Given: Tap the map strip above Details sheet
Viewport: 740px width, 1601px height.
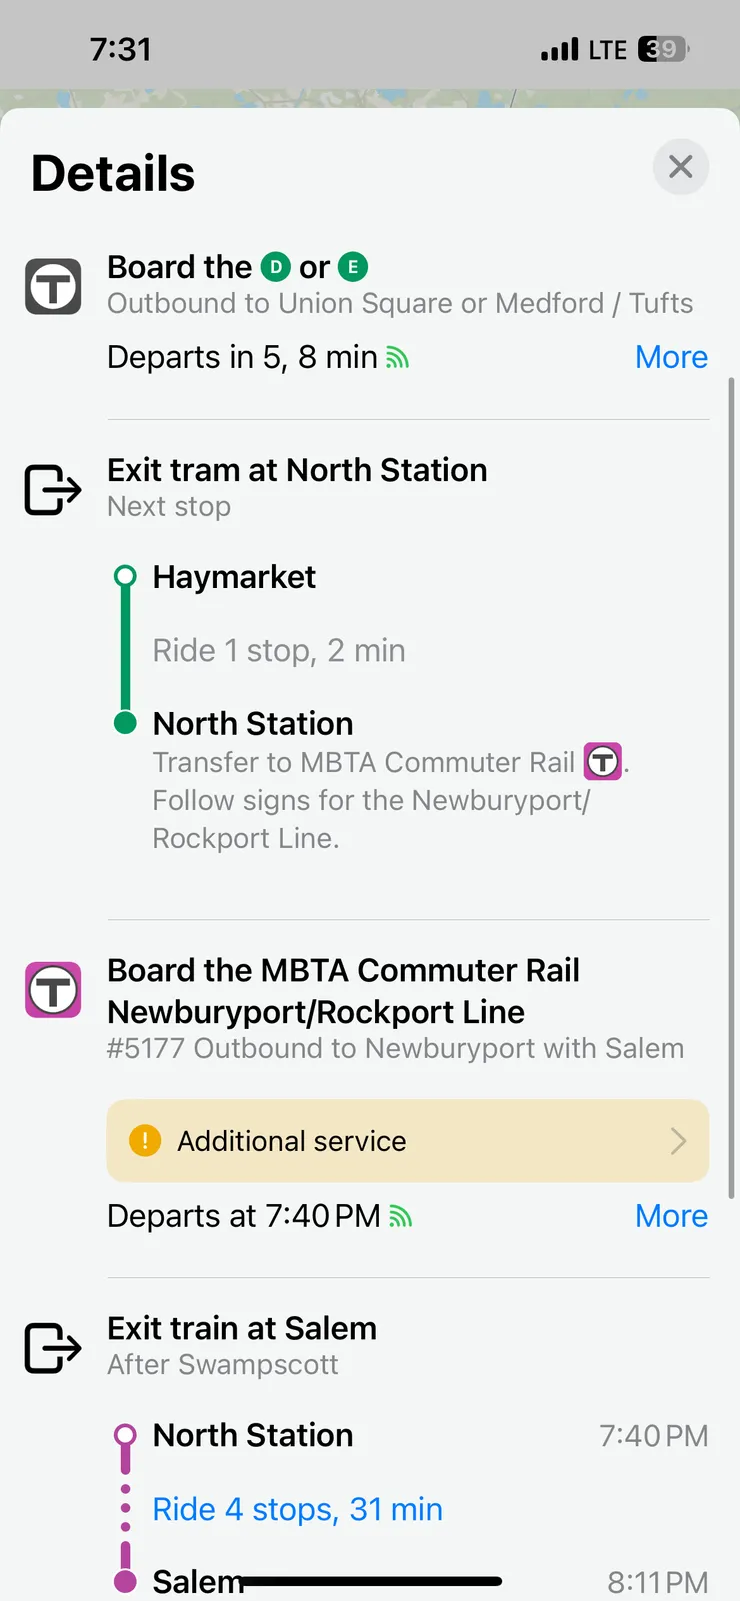Looking at the screenshot, I should (370, 98).
